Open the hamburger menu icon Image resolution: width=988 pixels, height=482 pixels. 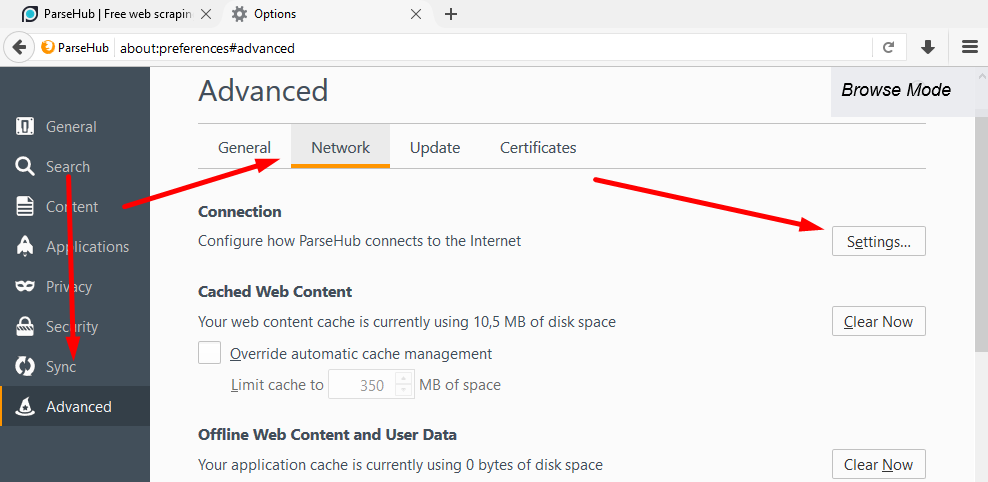click(x=970, y=47)
